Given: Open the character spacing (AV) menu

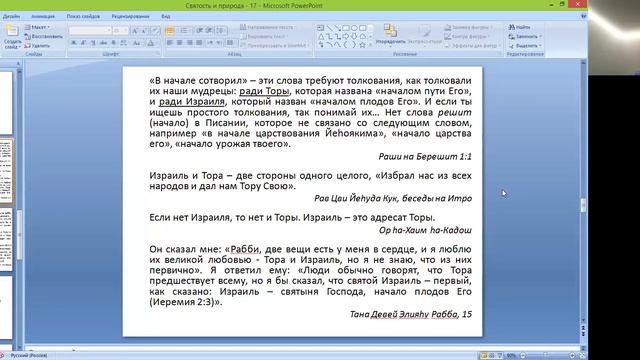Looking at the screenshot, I should tap(124, 43).
